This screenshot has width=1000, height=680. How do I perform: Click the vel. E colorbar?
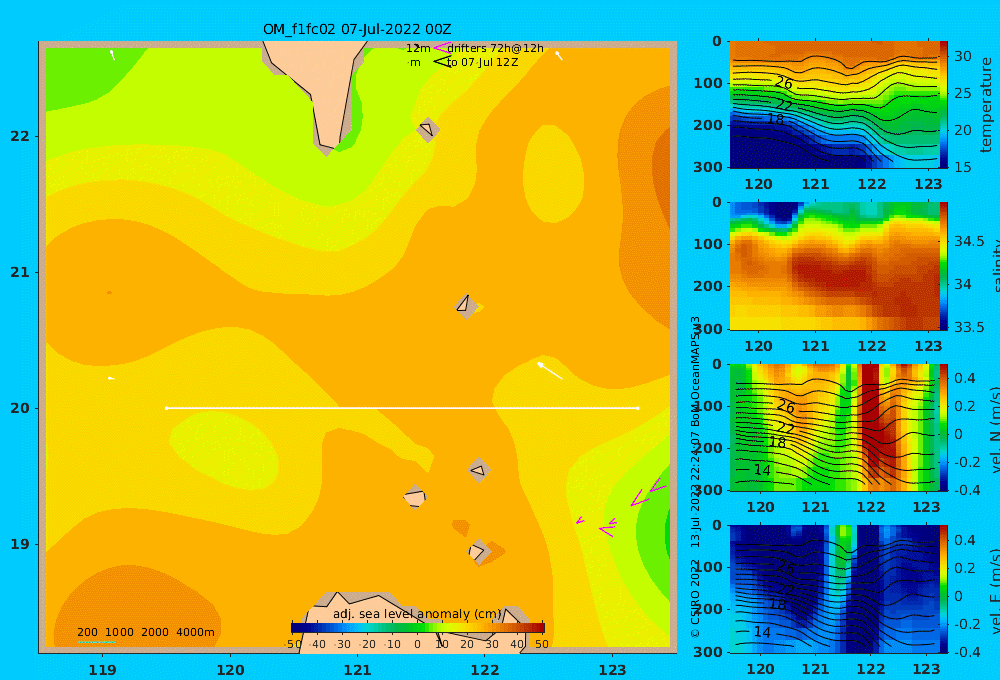click(x=944, y=589)
